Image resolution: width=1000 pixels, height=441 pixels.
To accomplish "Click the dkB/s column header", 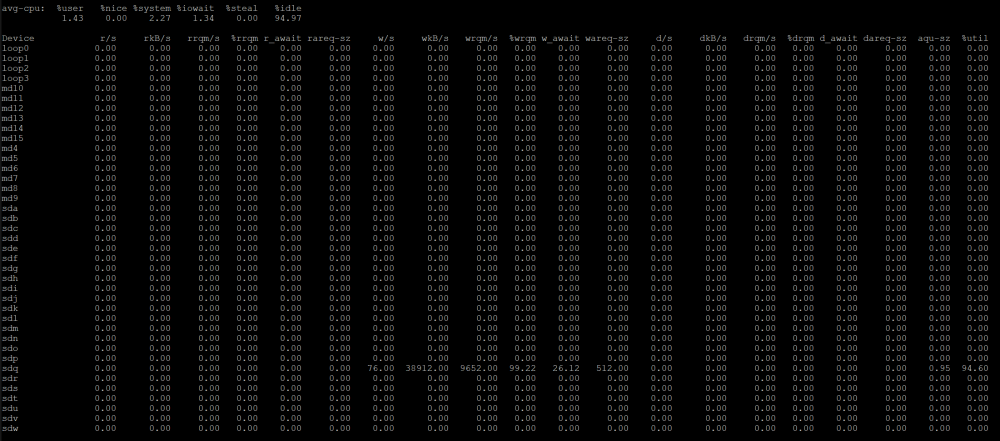I will tap(713, 38).
